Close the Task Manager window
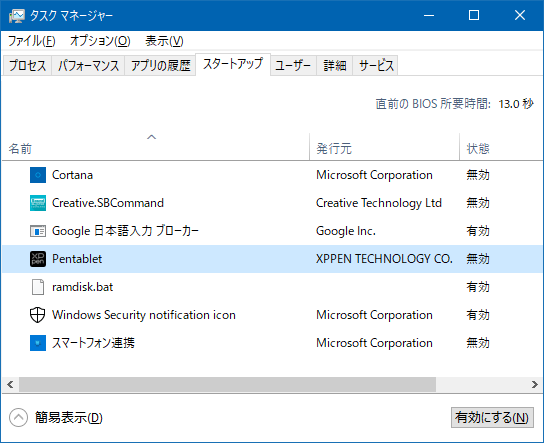This screenshot has height=443, width=544. (x=520, y=15)
